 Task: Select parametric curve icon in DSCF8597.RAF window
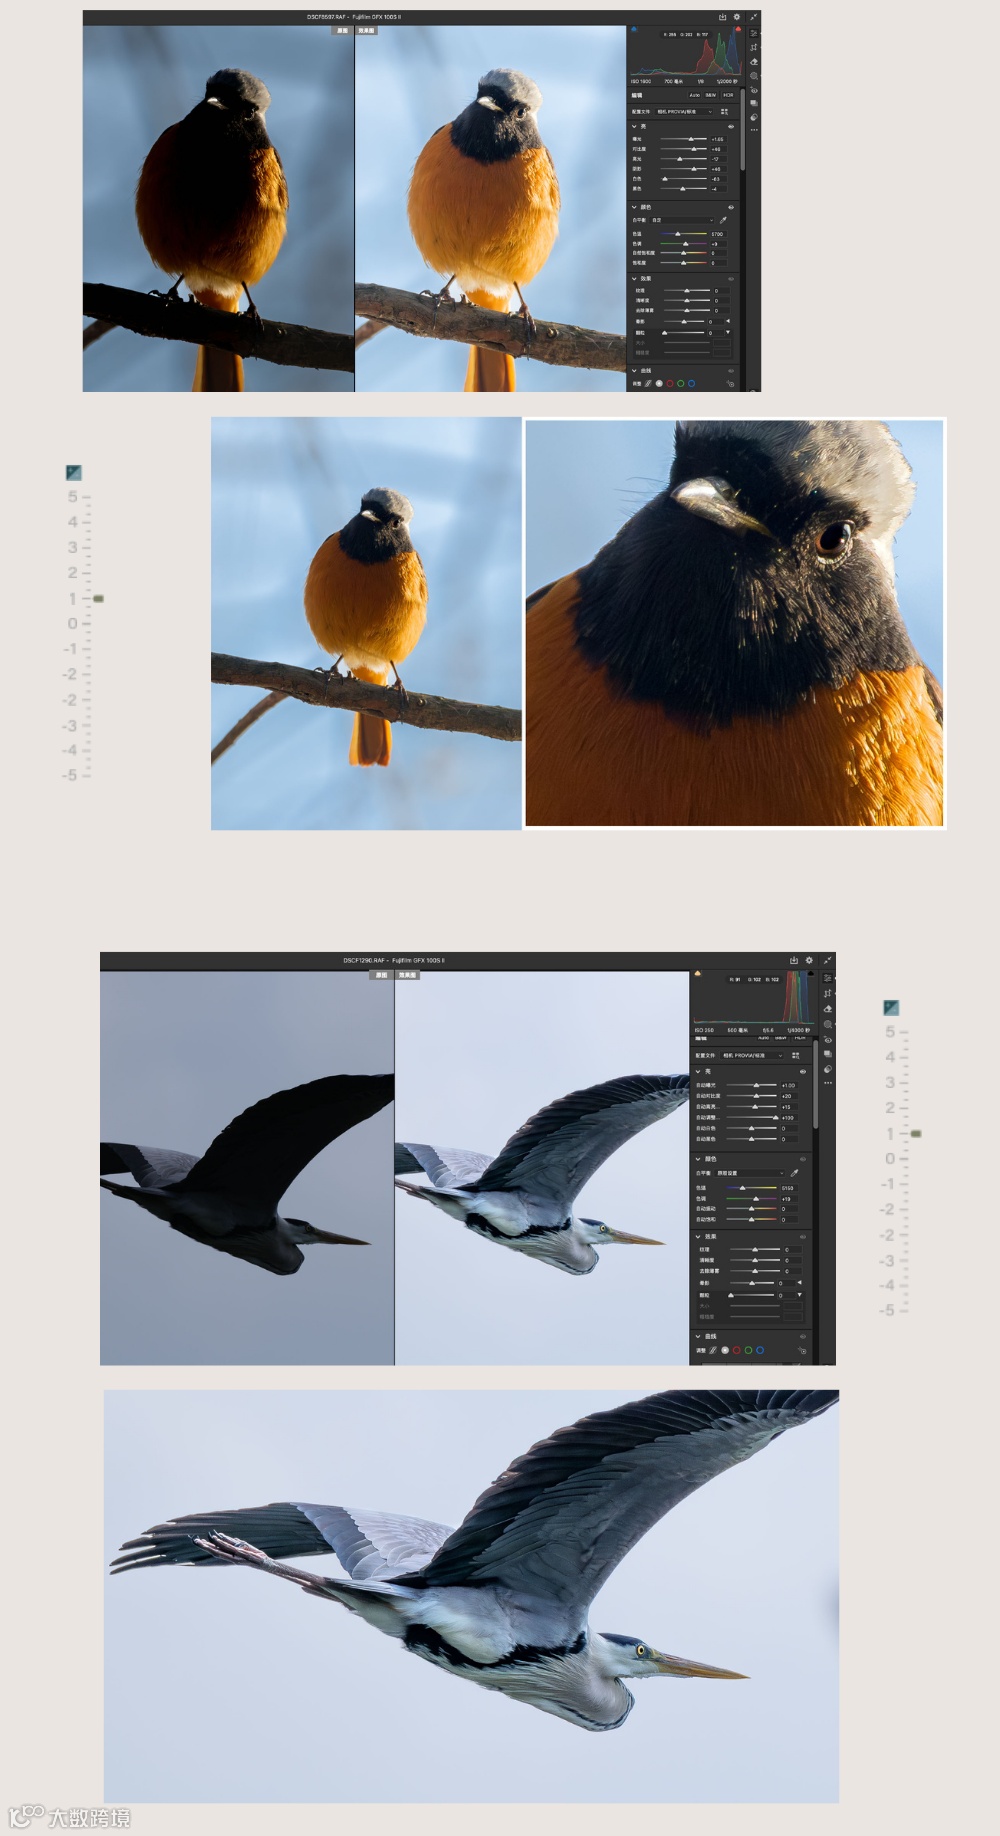coord(648,383)
